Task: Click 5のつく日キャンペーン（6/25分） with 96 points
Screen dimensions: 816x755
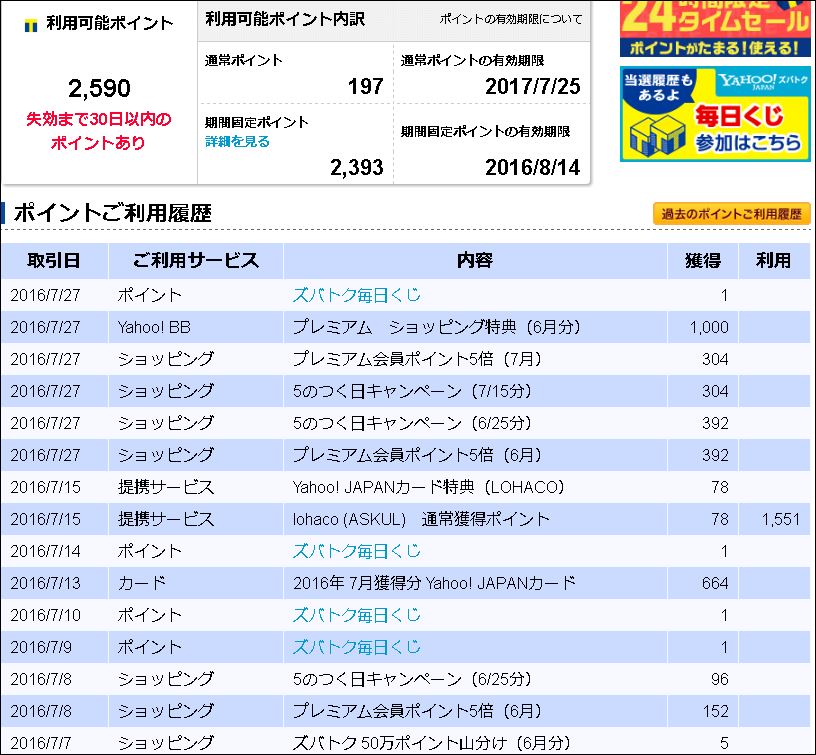Action: [x=412, y=679]
